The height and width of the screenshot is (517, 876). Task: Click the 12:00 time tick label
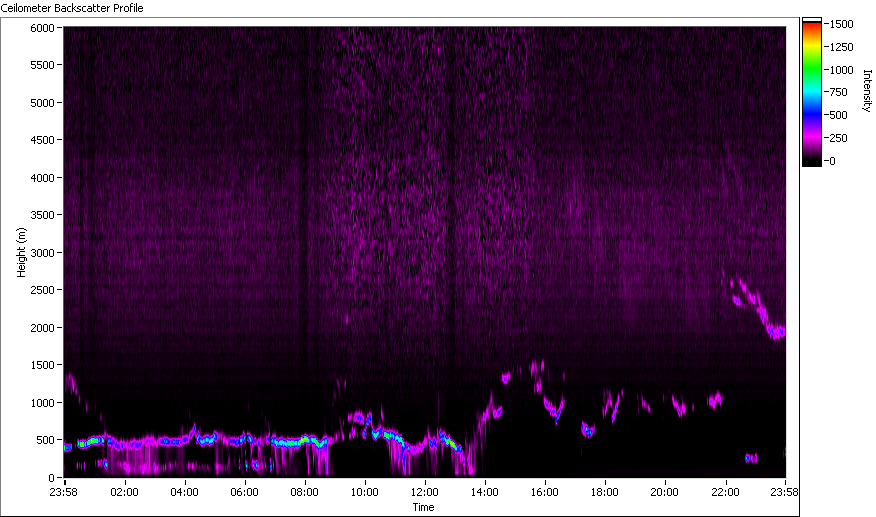[x=425, y=492]
